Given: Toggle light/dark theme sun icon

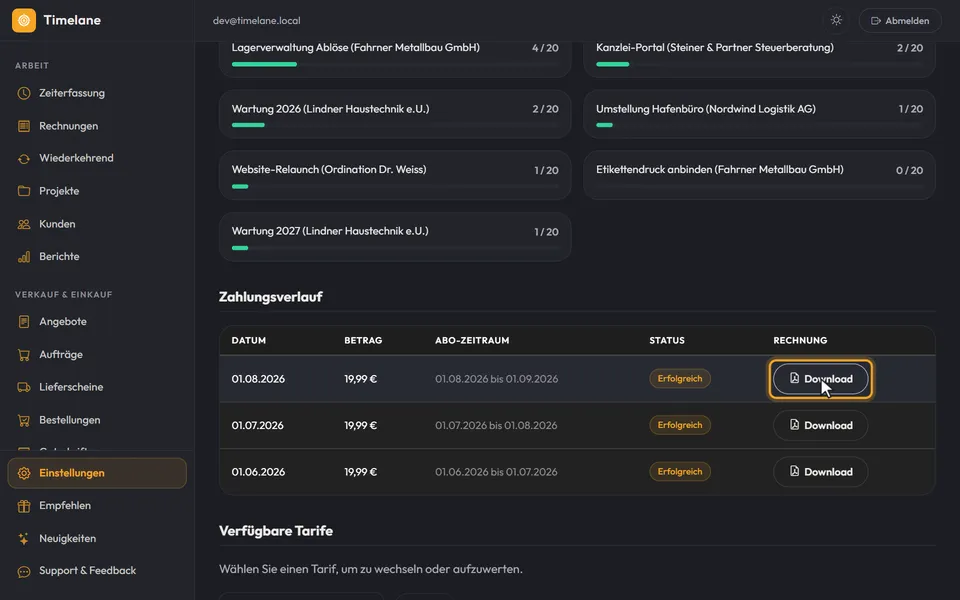Looking at the screenshot, I should pyautogui.click(x=836, y=20).
